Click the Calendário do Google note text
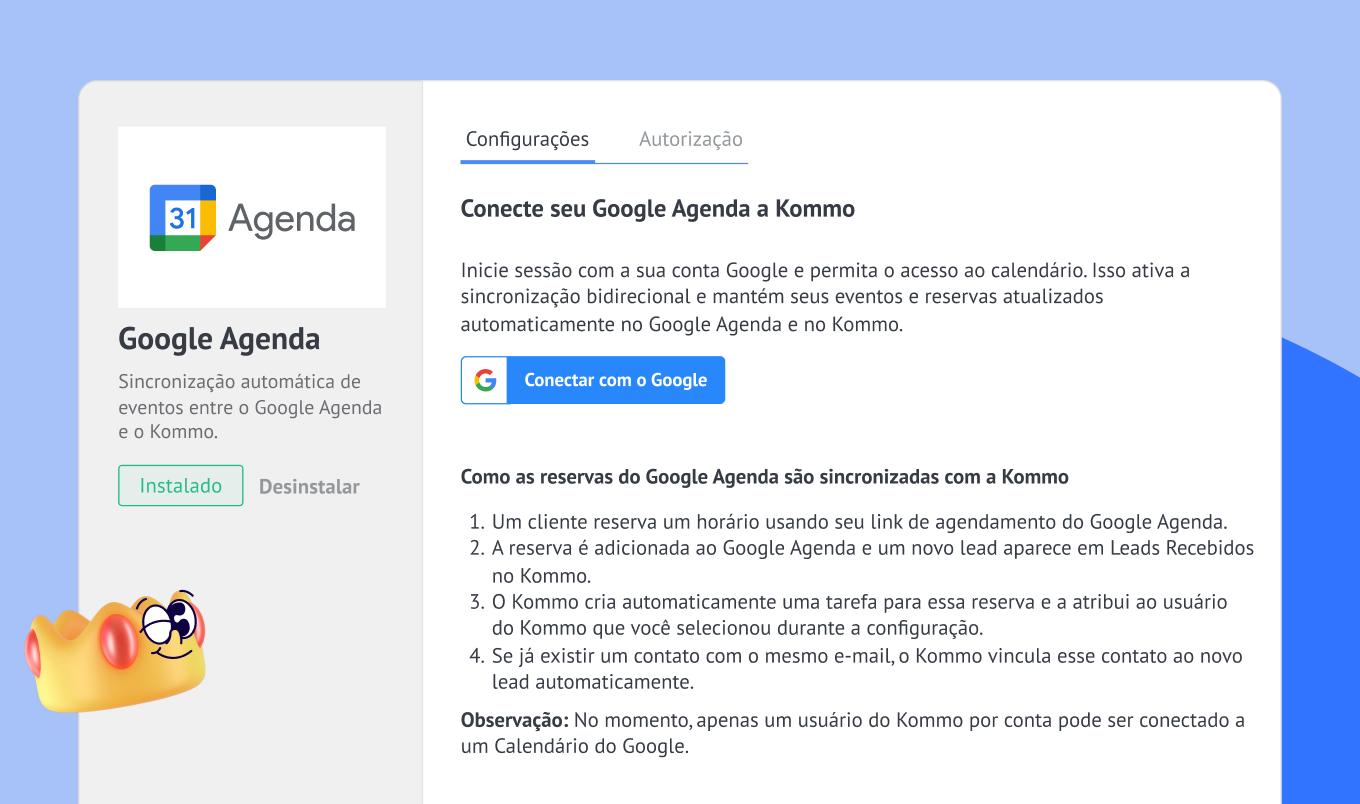Viewport: 1360px width, 804px height. click(x=575, y=747)
